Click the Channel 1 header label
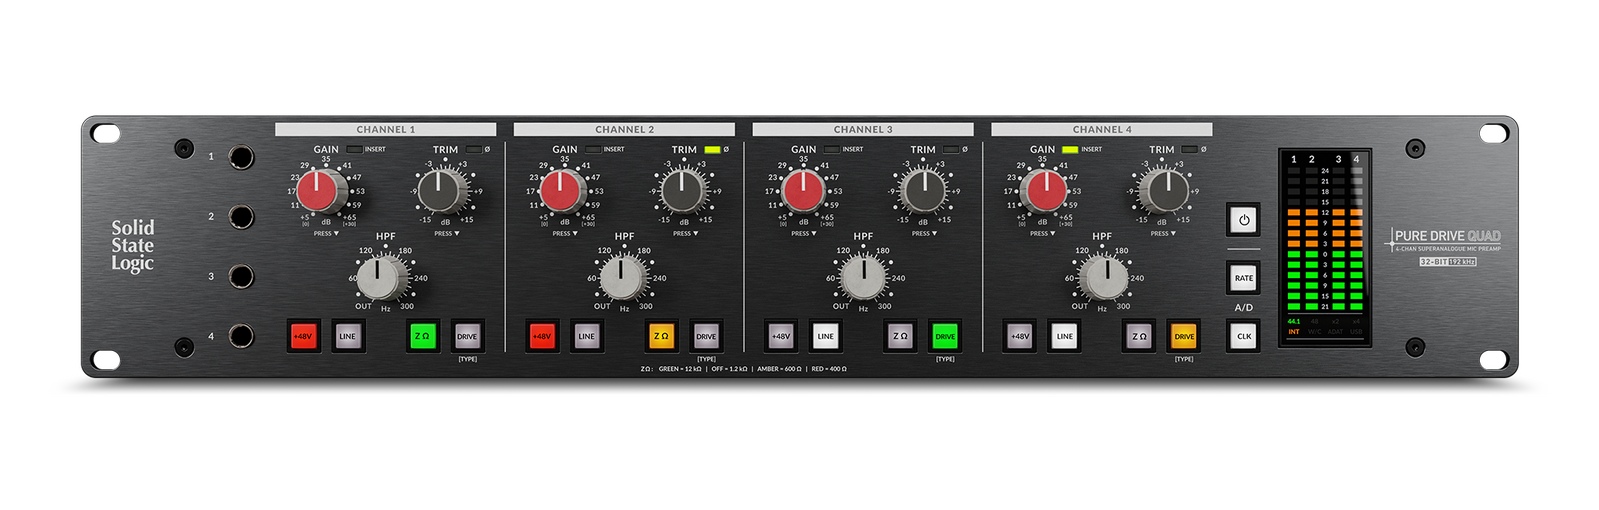The width and height of the screenshot is (1599, 510). coord(385,129)
